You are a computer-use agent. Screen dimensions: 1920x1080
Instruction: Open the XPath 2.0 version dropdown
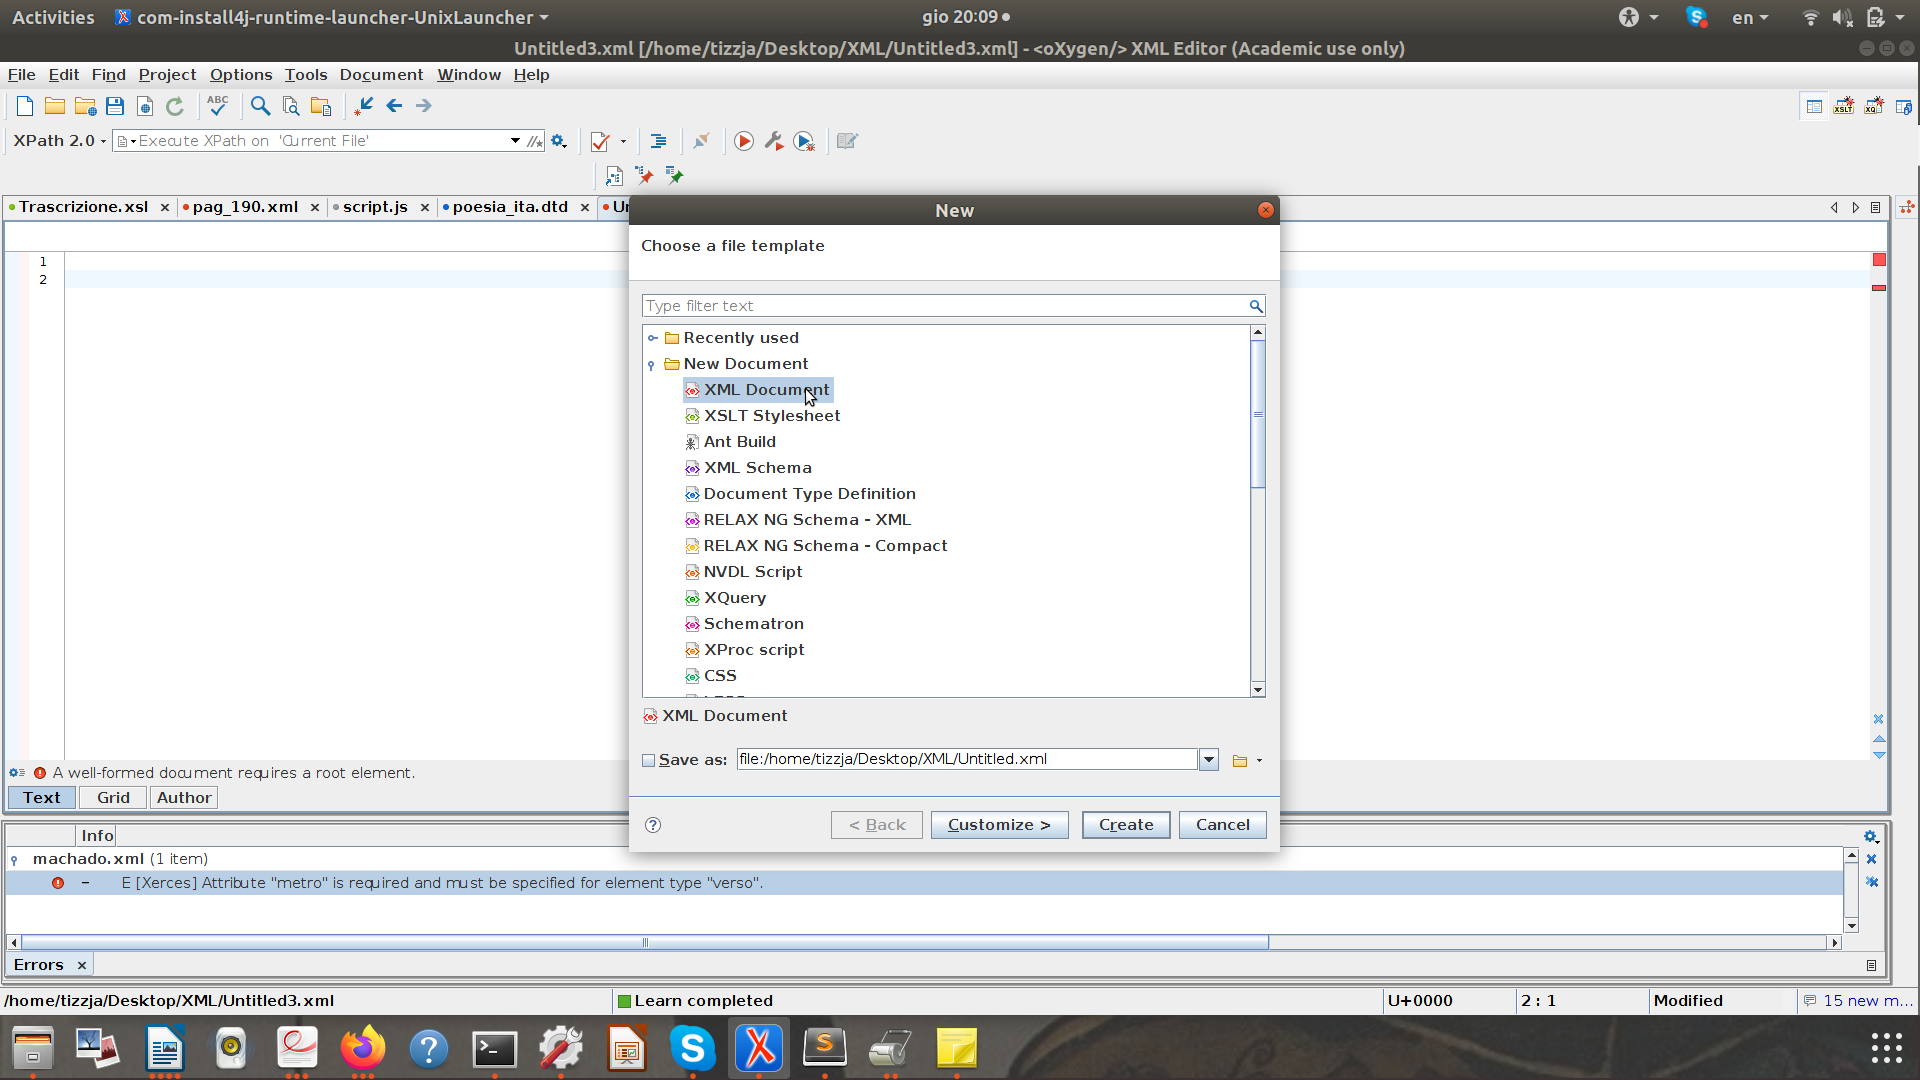click(x=60, y=141)
